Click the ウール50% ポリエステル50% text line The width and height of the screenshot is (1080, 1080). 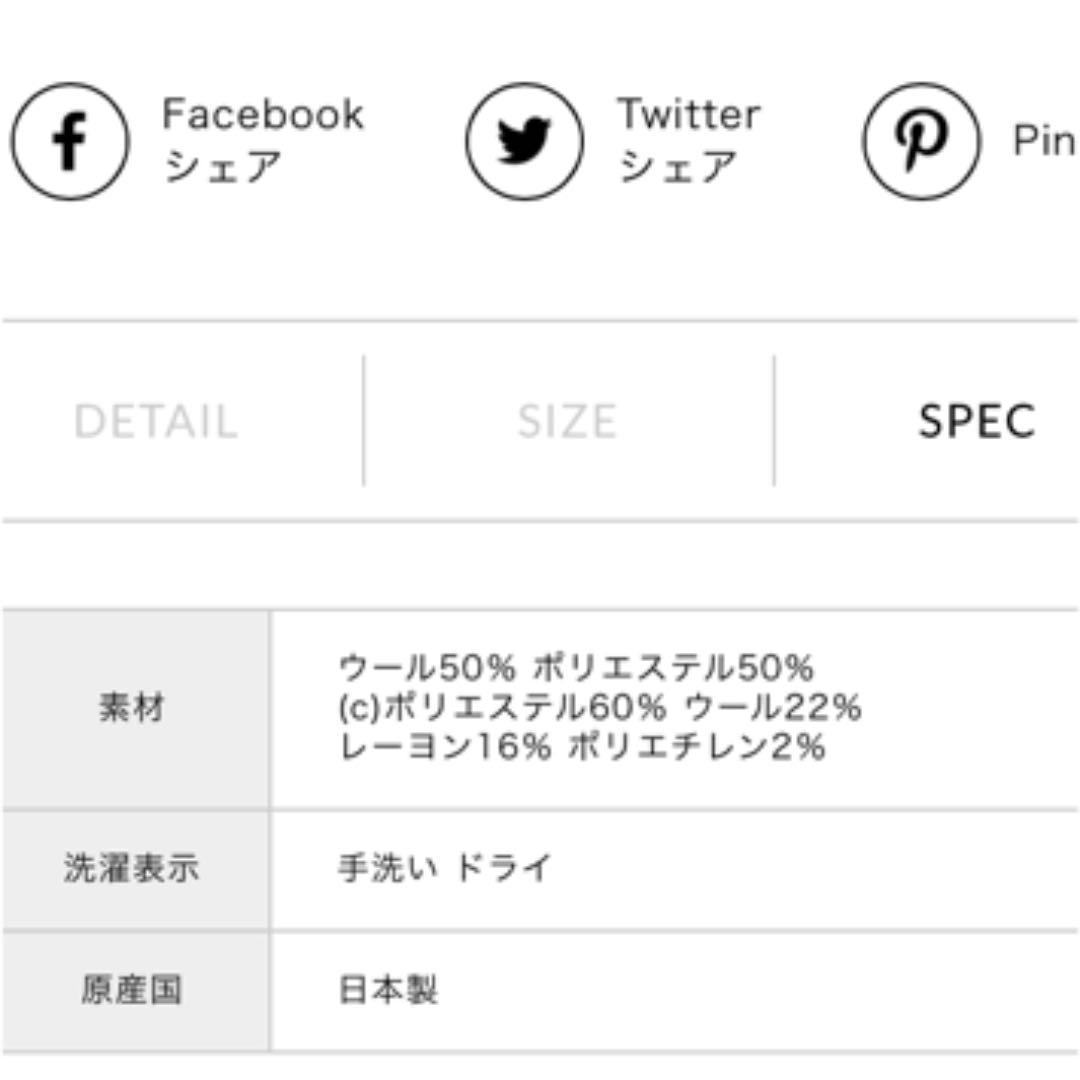(x=576, y=667)
